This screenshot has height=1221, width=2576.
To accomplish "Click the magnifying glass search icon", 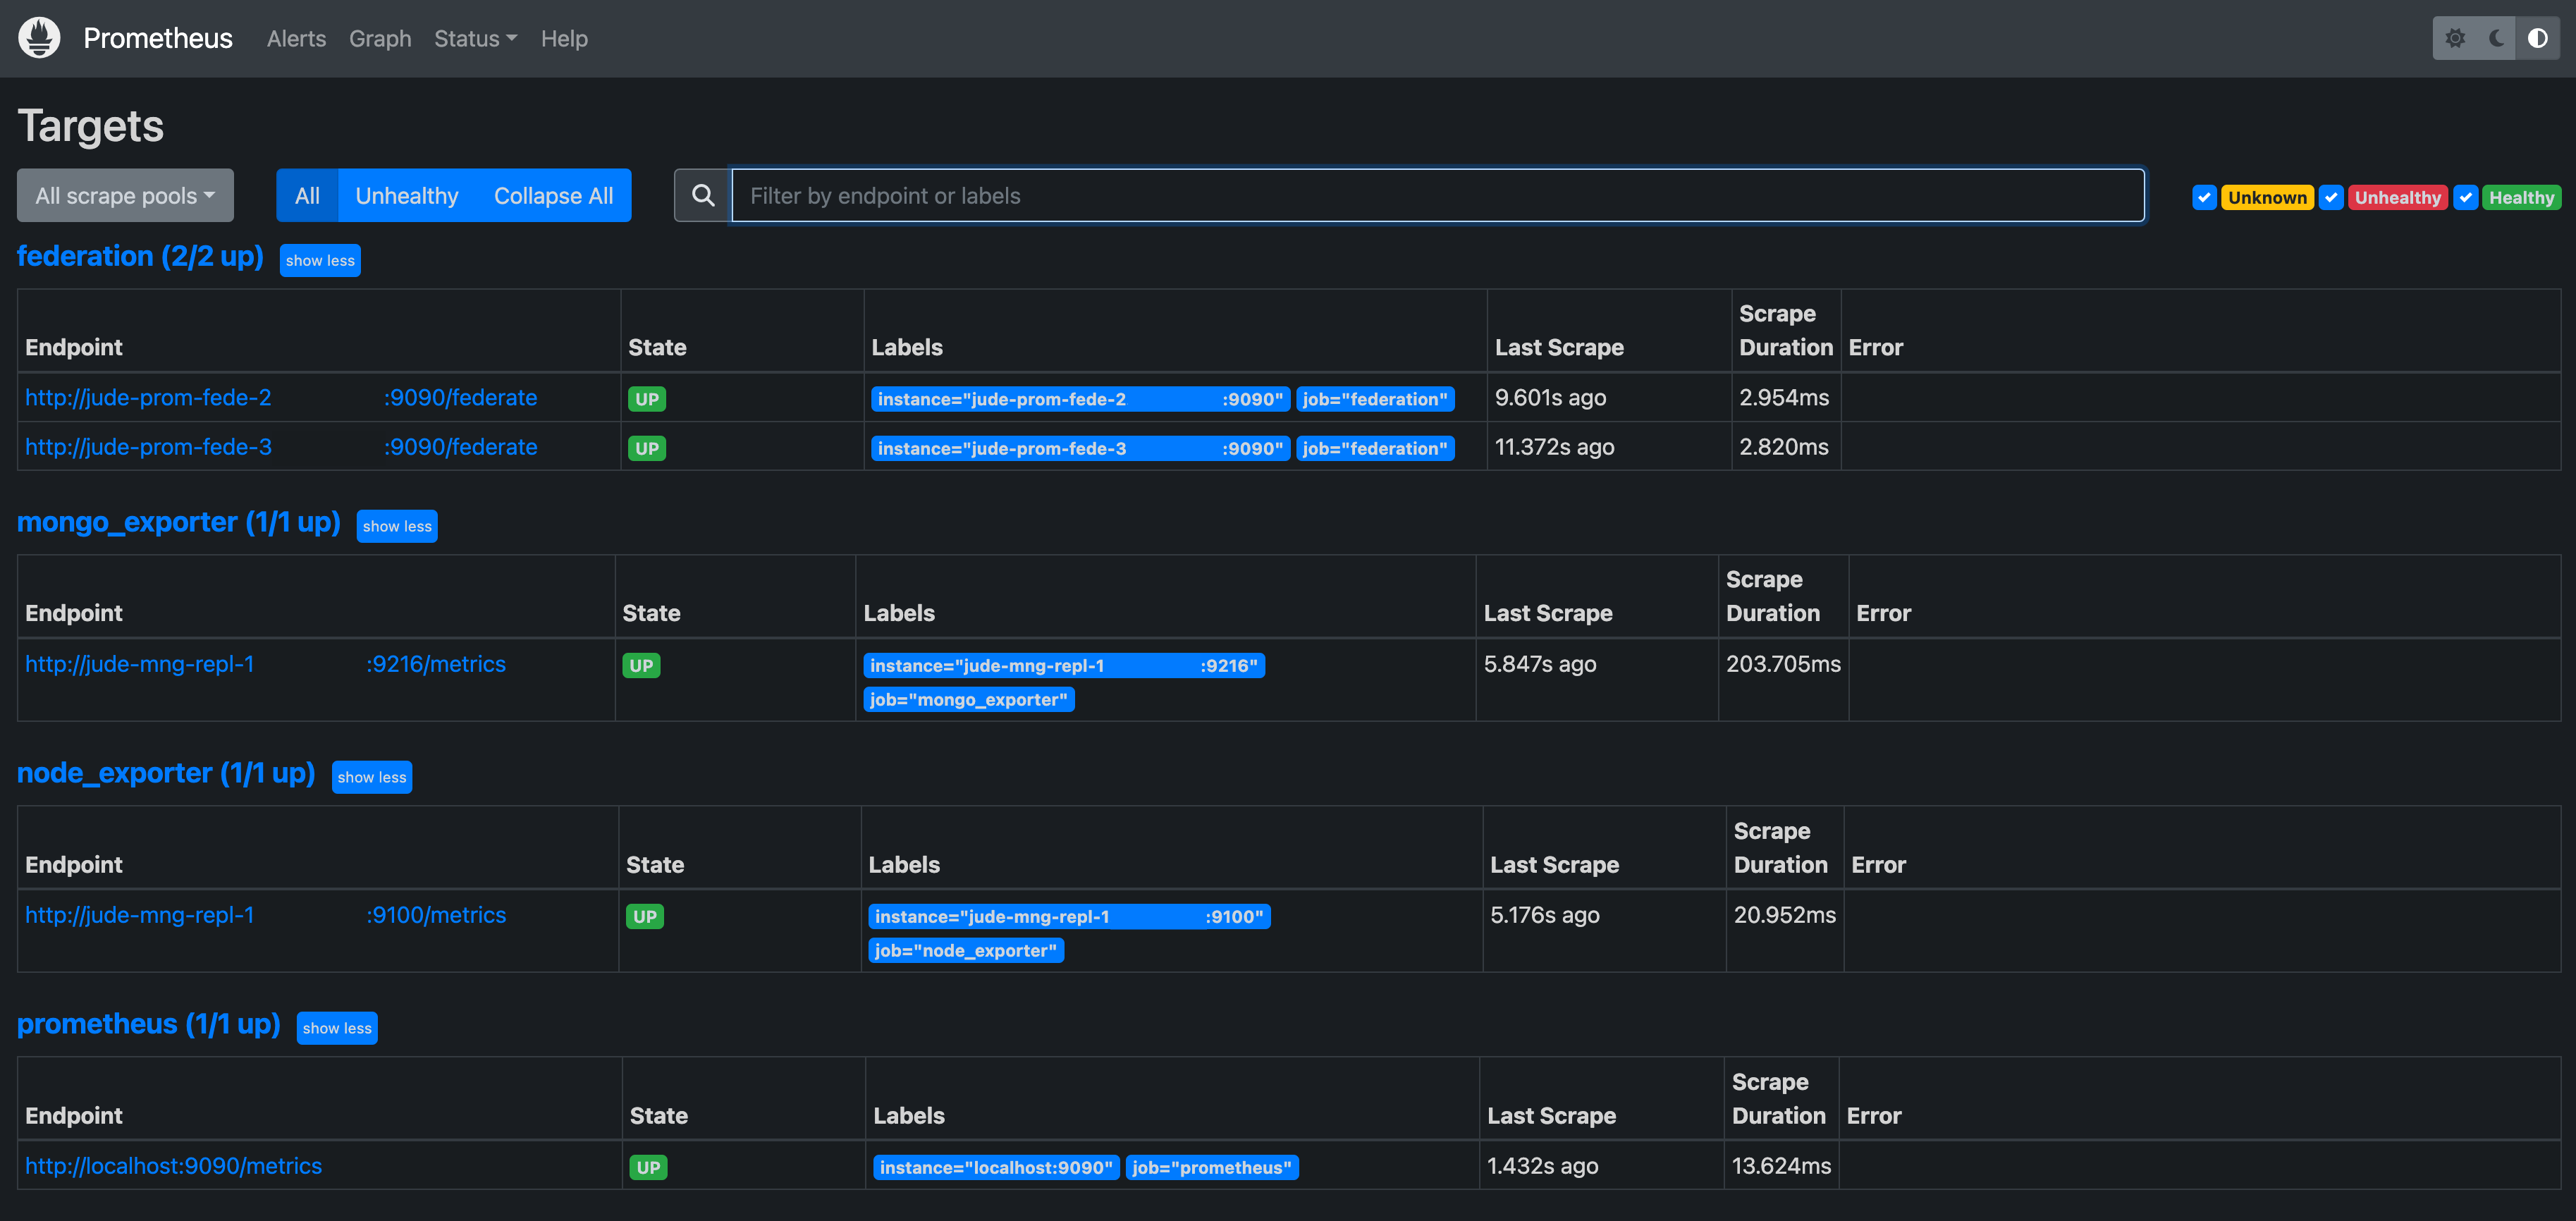I will tap(703, 195).
